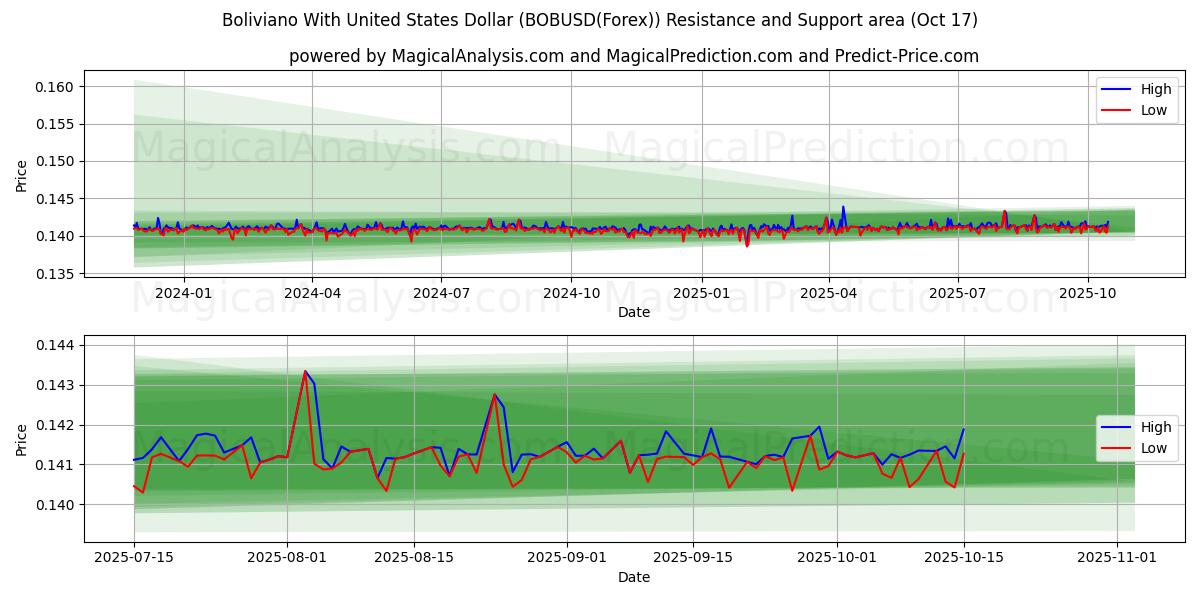Pick the 2025-10 date tick on top chart

coord(1088,293)
